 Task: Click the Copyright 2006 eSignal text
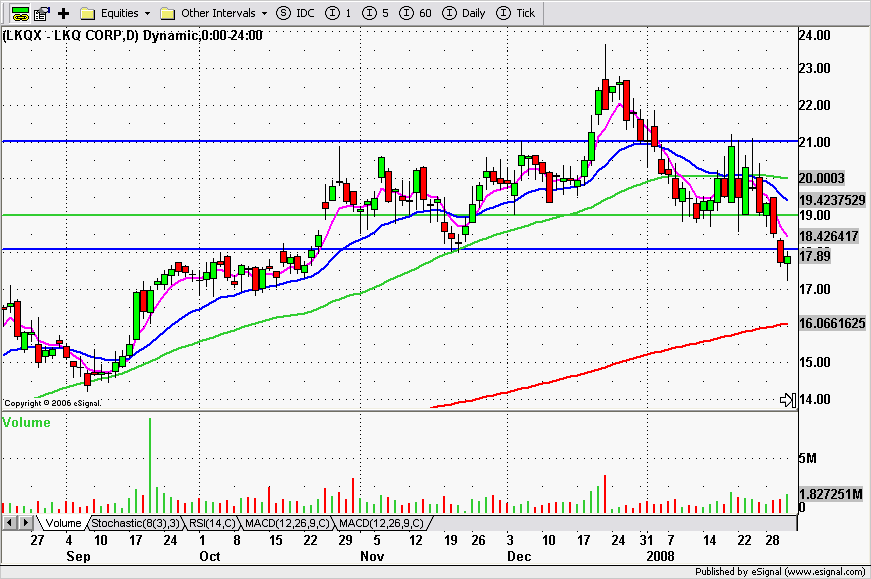pos(53,403)
